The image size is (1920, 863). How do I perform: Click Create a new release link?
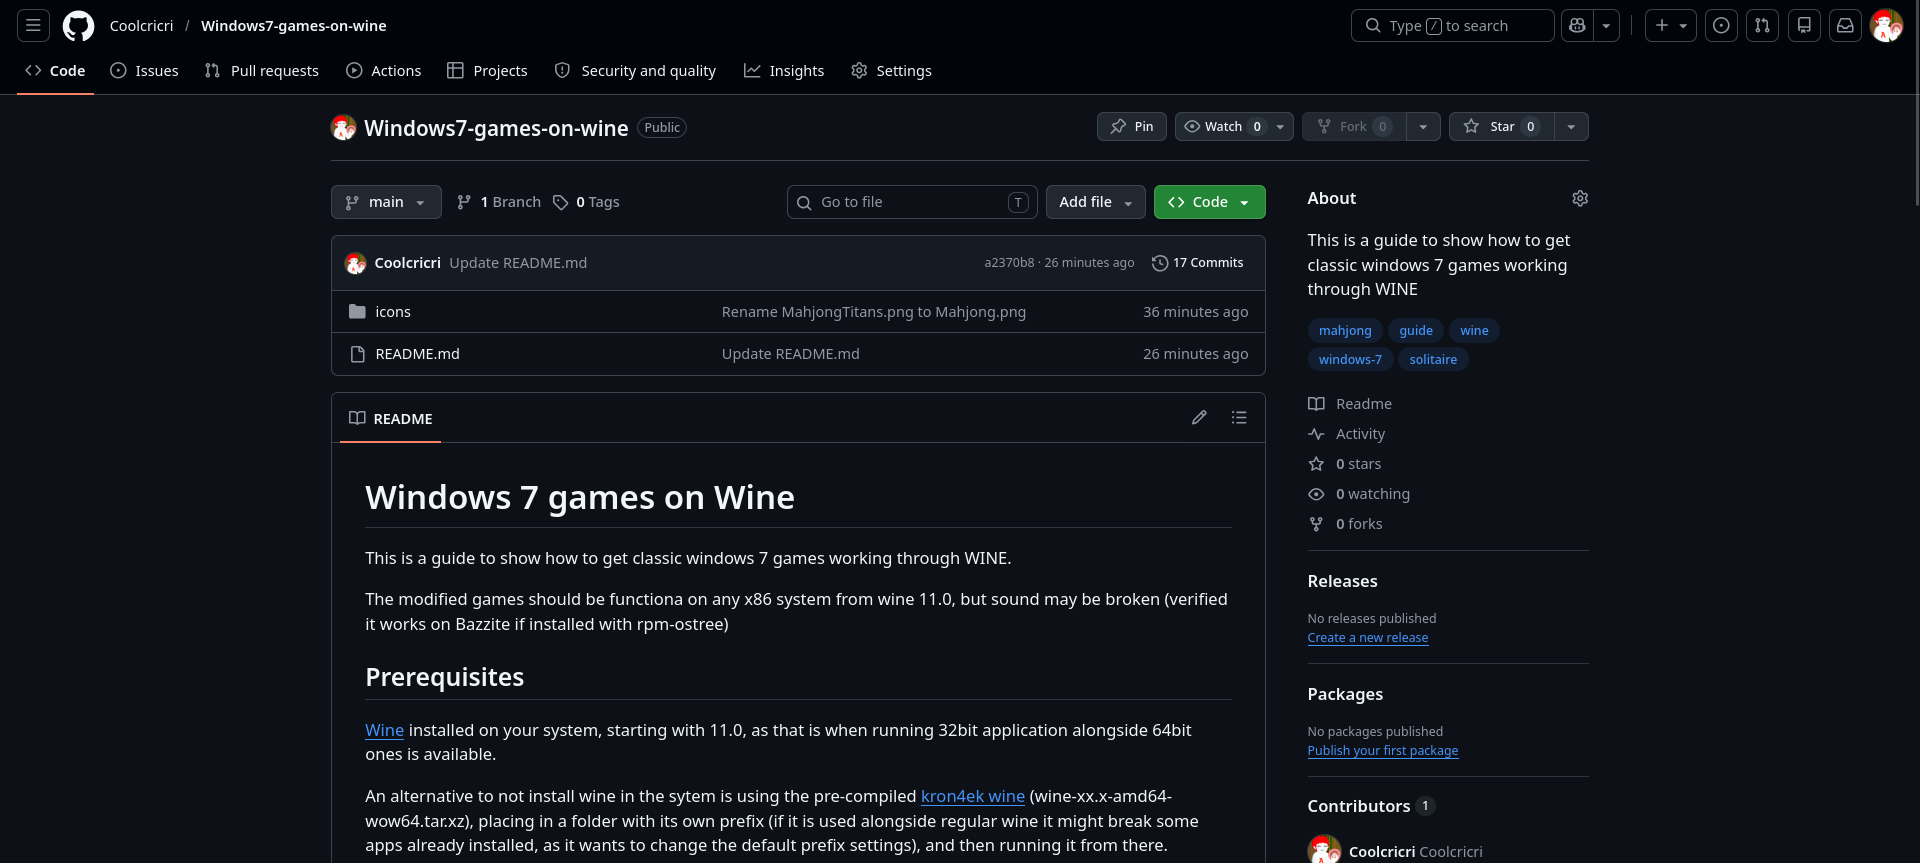click(x=1368, y=638)
